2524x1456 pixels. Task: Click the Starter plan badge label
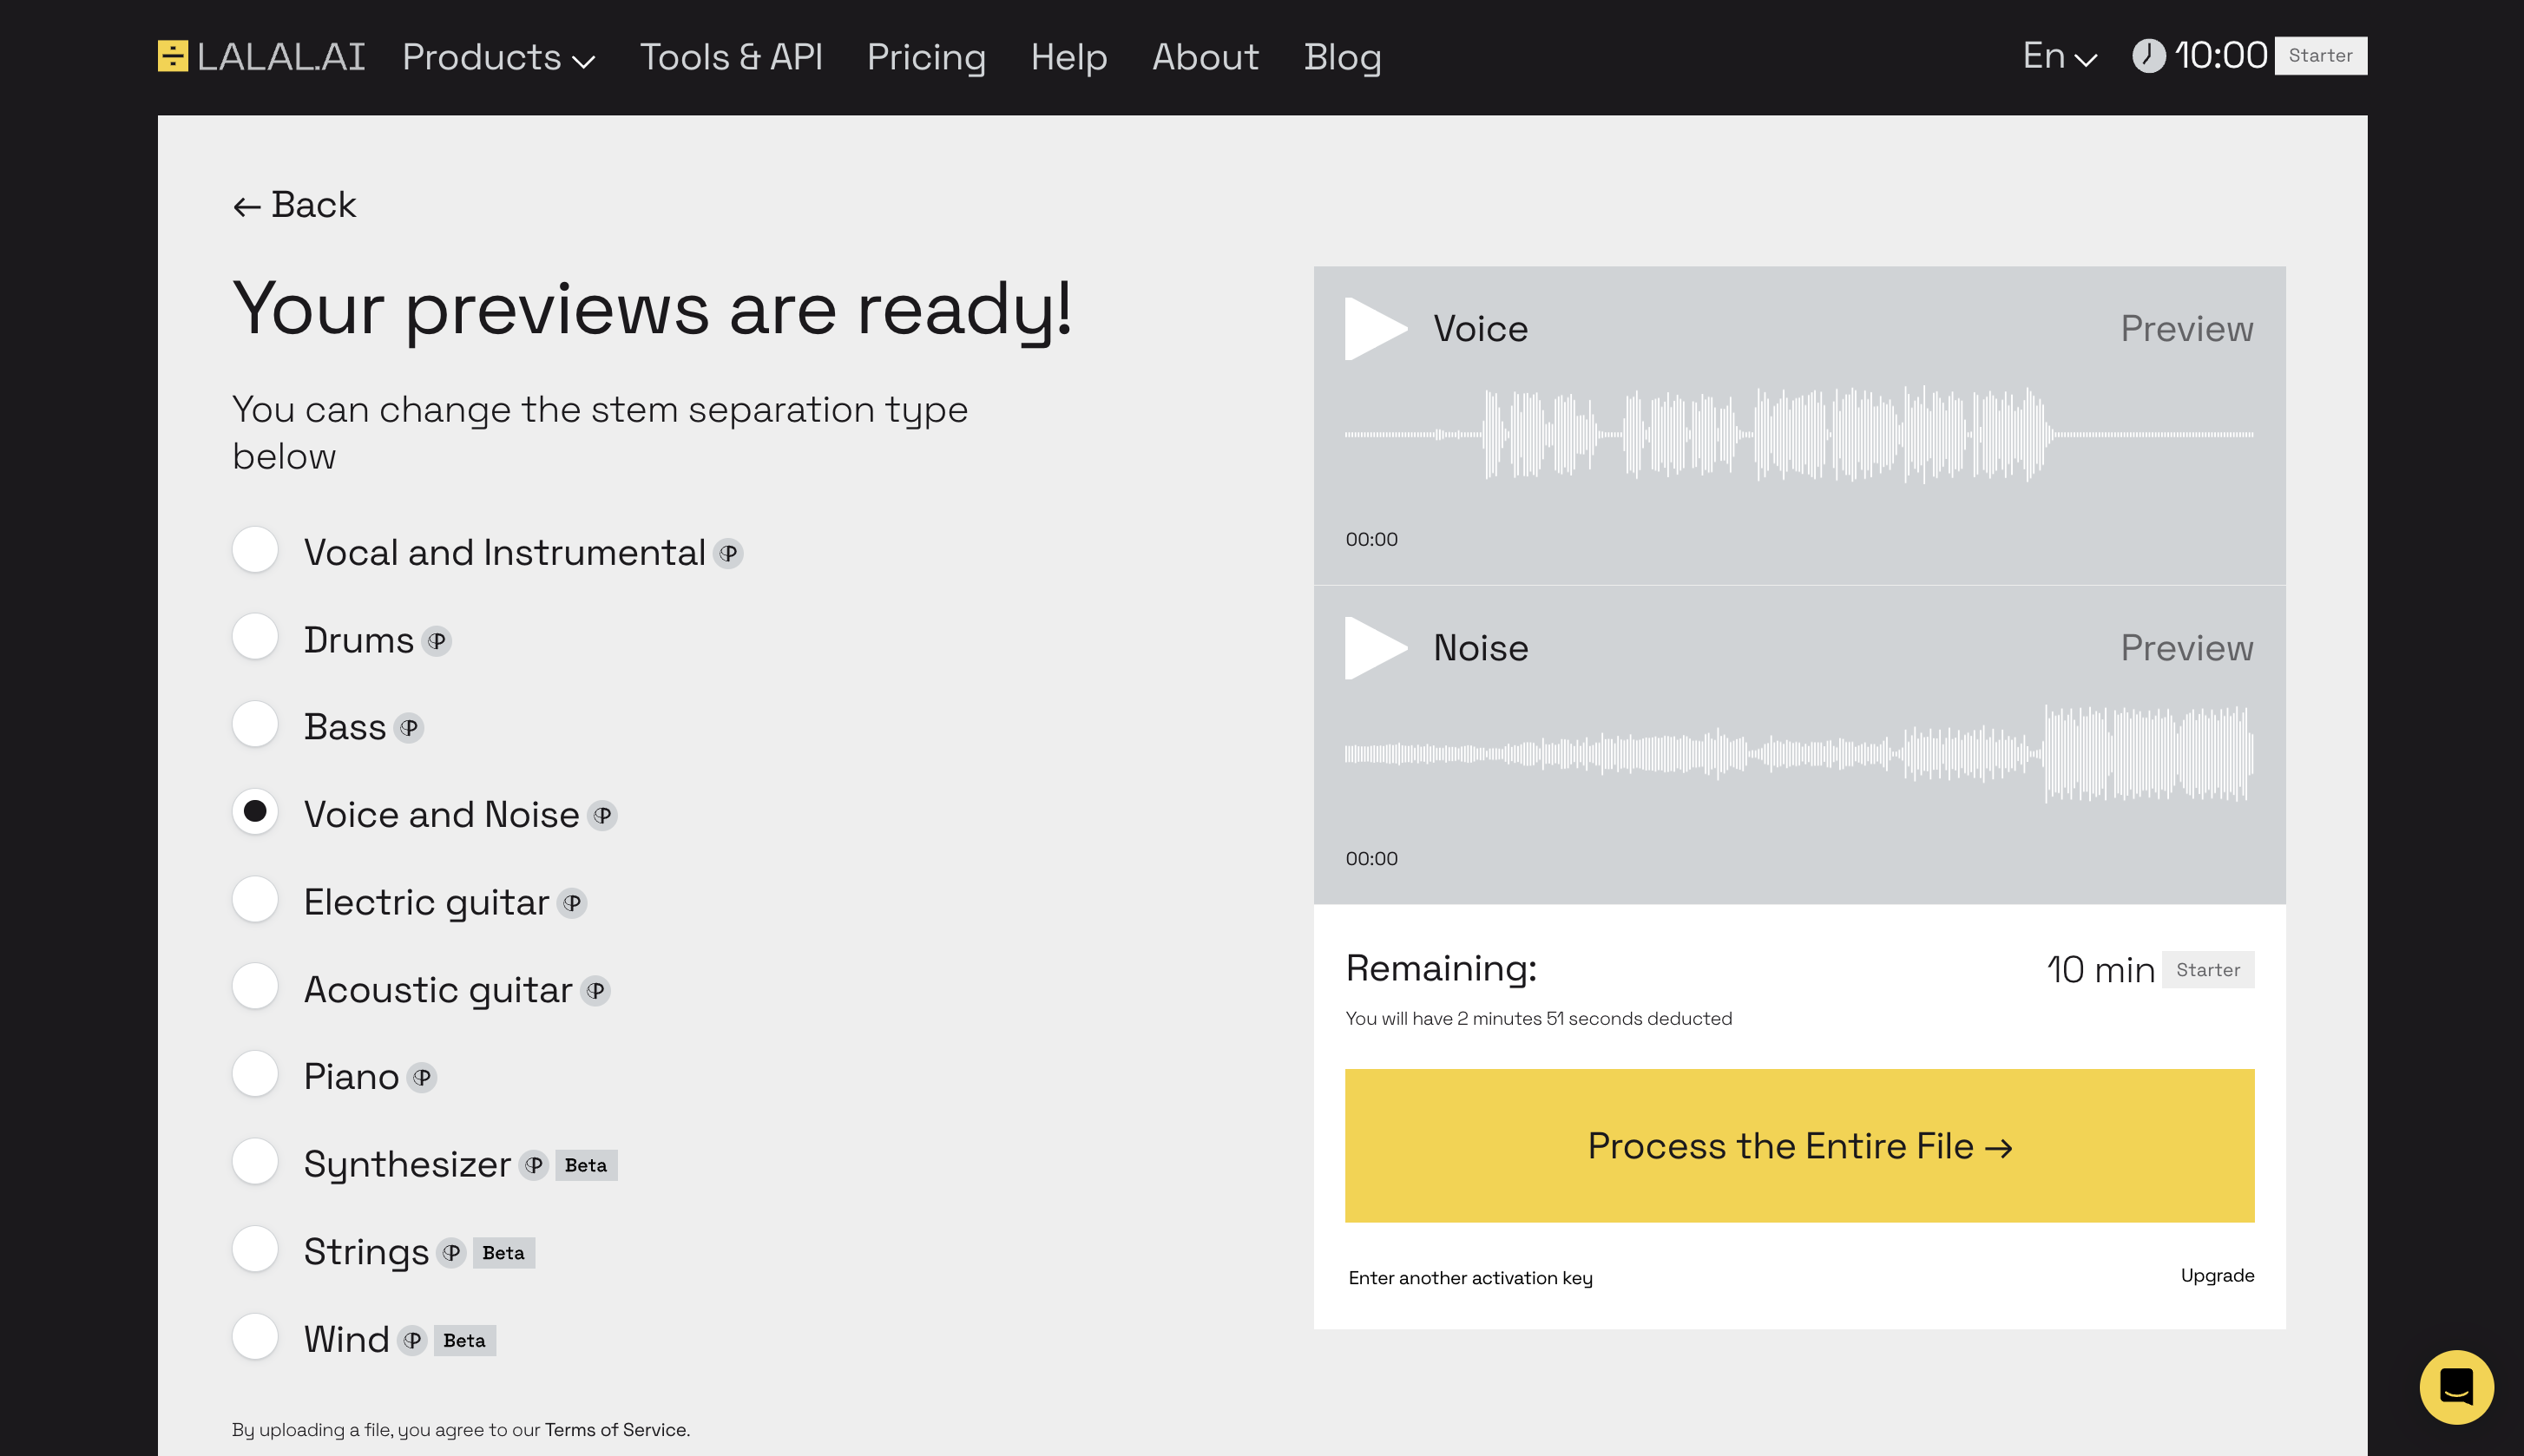coord(2317,56)
